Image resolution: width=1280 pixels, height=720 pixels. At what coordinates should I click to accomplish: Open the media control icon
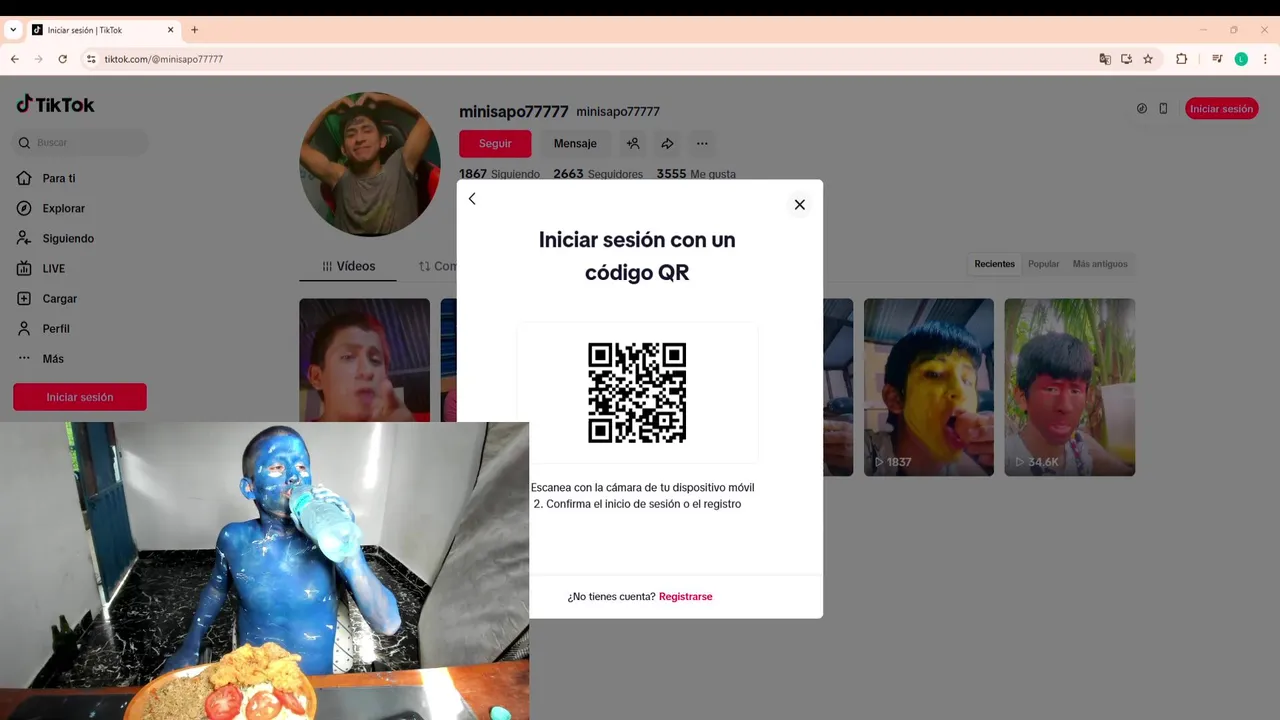click(1217, 59)
